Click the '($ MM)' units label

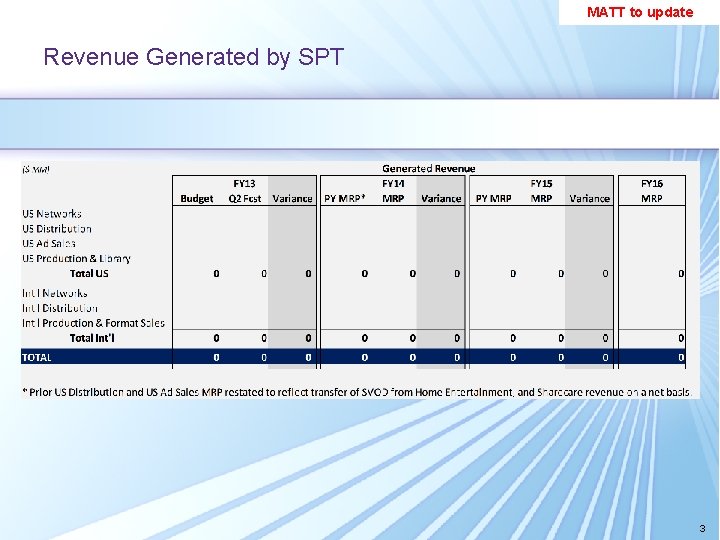click(x=36, y=169)
